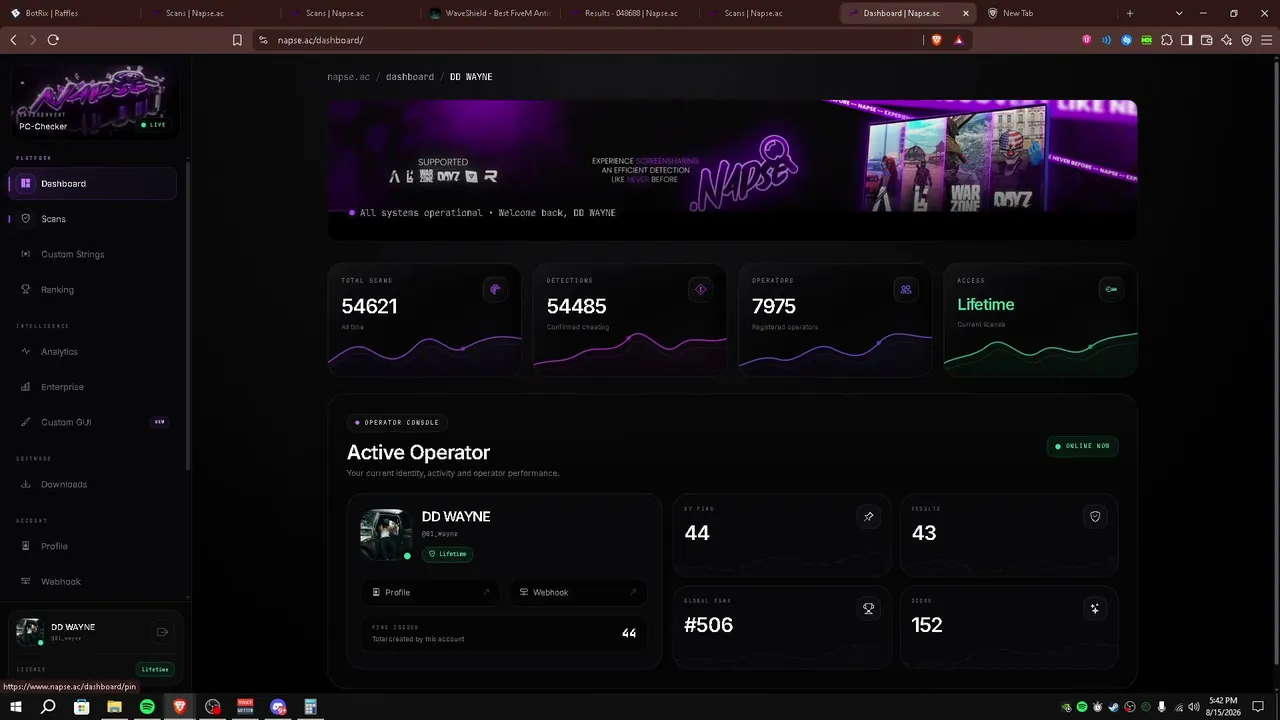1280x720 pixels.
Task: Click the Lifetime access card
Action: [x=1041, y=320]
